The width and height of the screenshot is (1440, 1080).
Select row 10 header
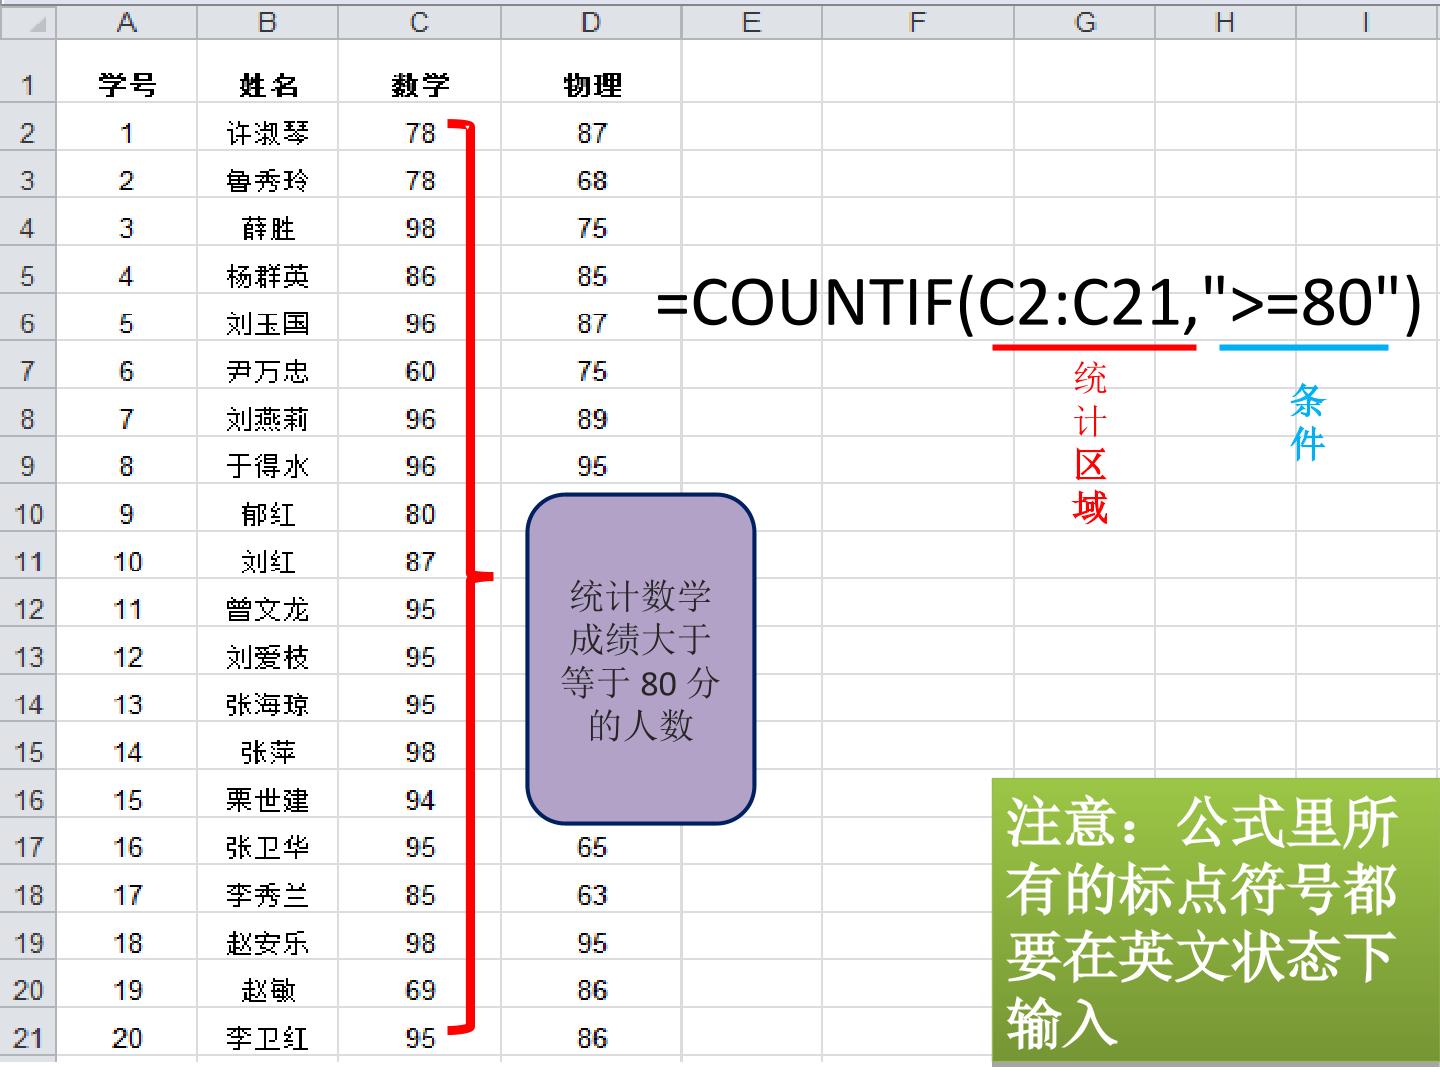pos(28,514)
